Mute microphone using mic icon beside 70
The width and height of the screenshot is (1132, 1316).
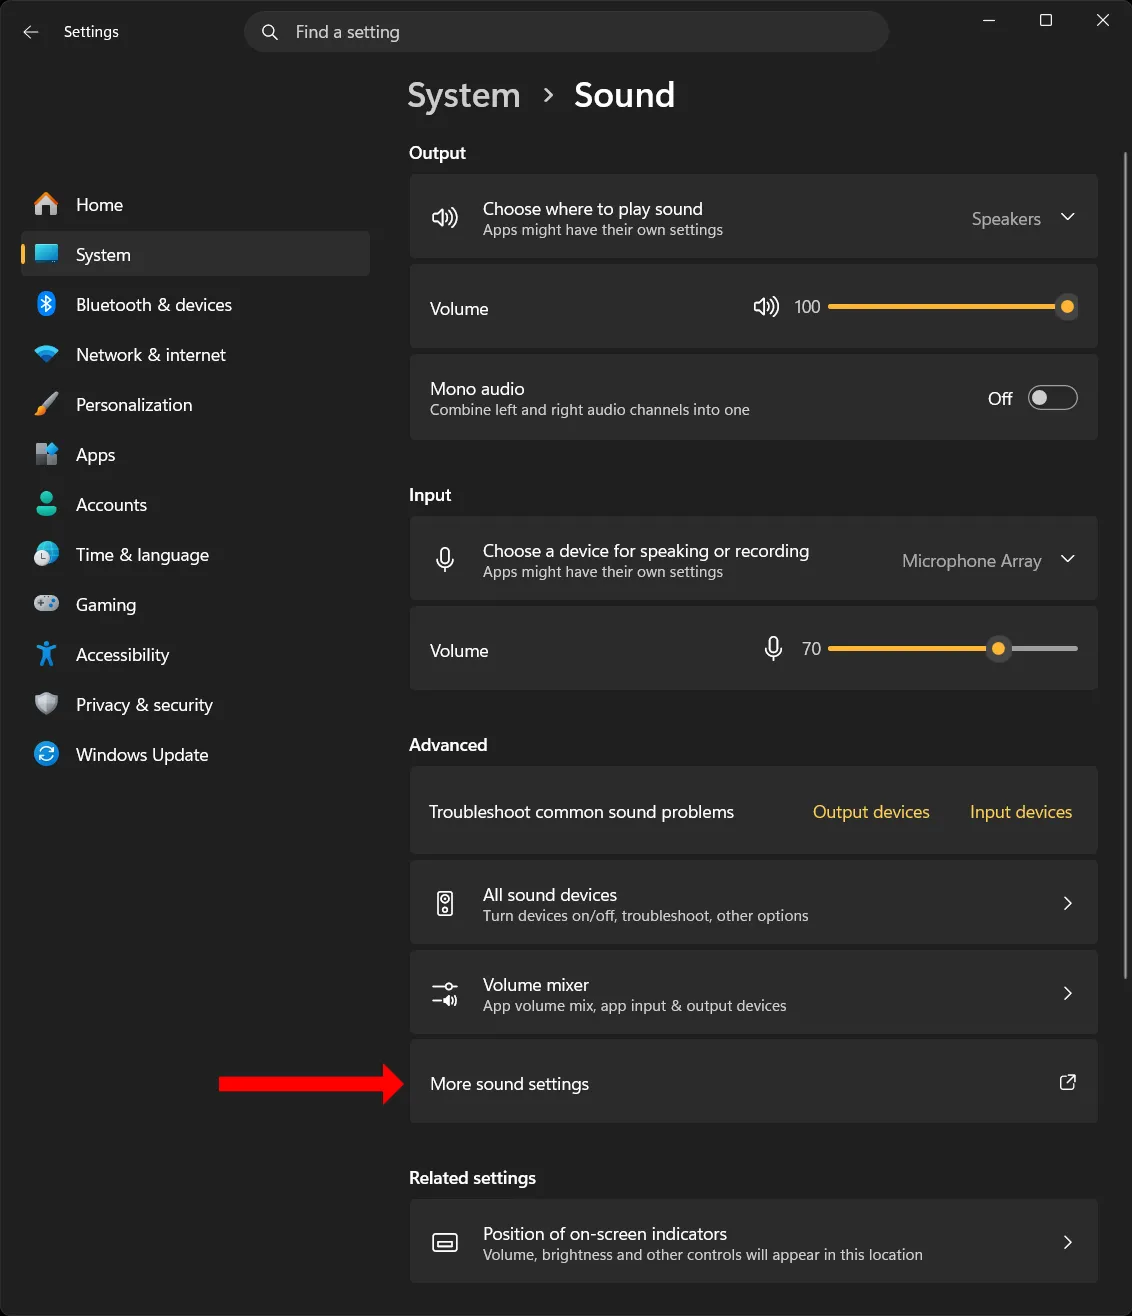(x=773, y=649)
